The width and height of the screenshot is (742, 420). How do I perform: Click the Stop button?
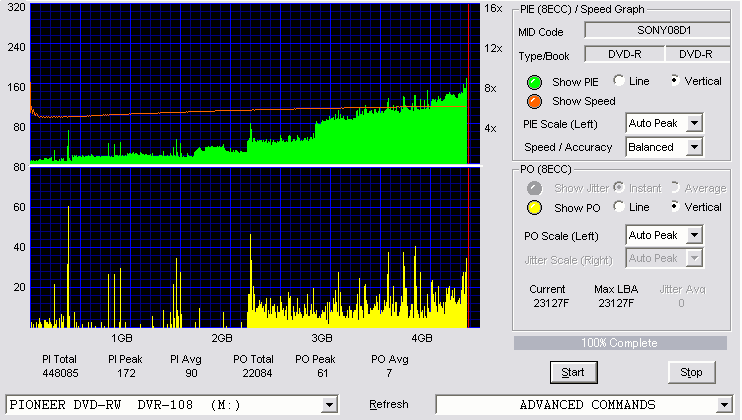[x=691, y=373]
